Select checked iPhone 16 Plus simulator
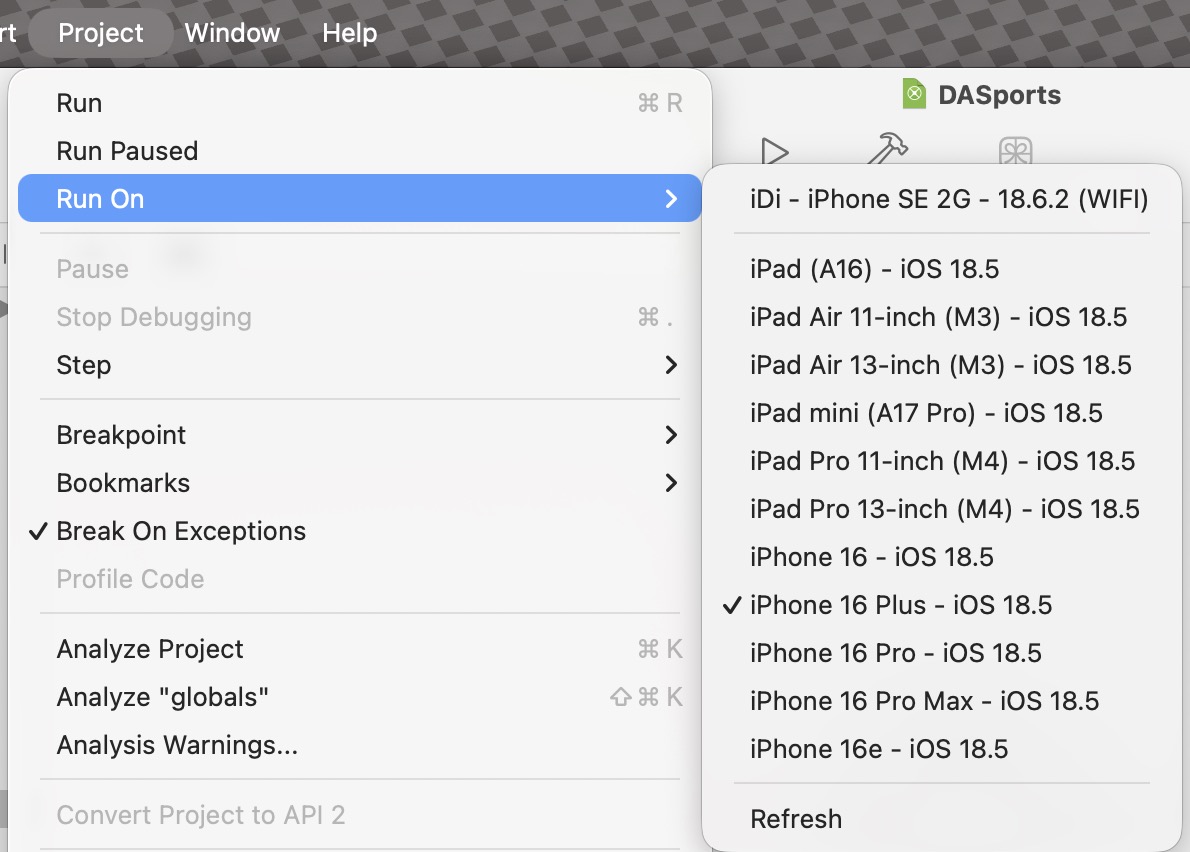 901,605
